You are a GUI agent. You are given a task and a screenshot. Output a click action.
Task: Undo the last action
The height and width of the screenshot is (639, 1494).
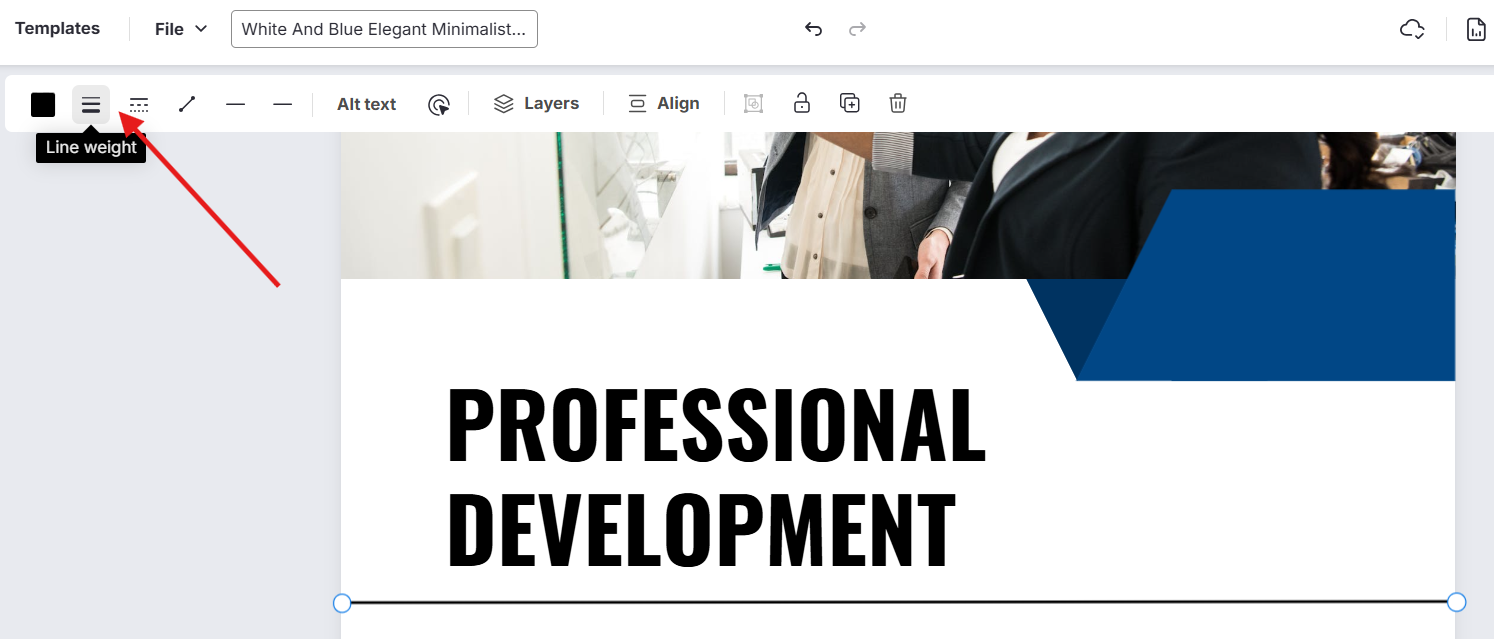coord(813,29)
